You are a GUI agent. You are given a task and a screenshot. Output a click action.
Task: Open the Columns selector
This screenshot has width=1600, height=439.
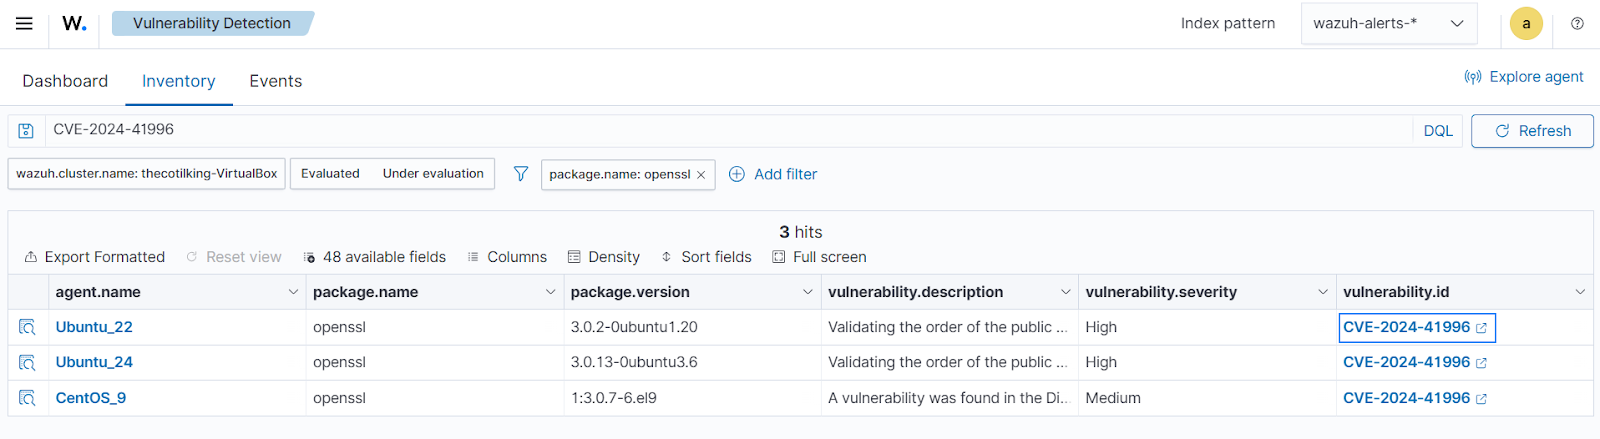(507, 257)
